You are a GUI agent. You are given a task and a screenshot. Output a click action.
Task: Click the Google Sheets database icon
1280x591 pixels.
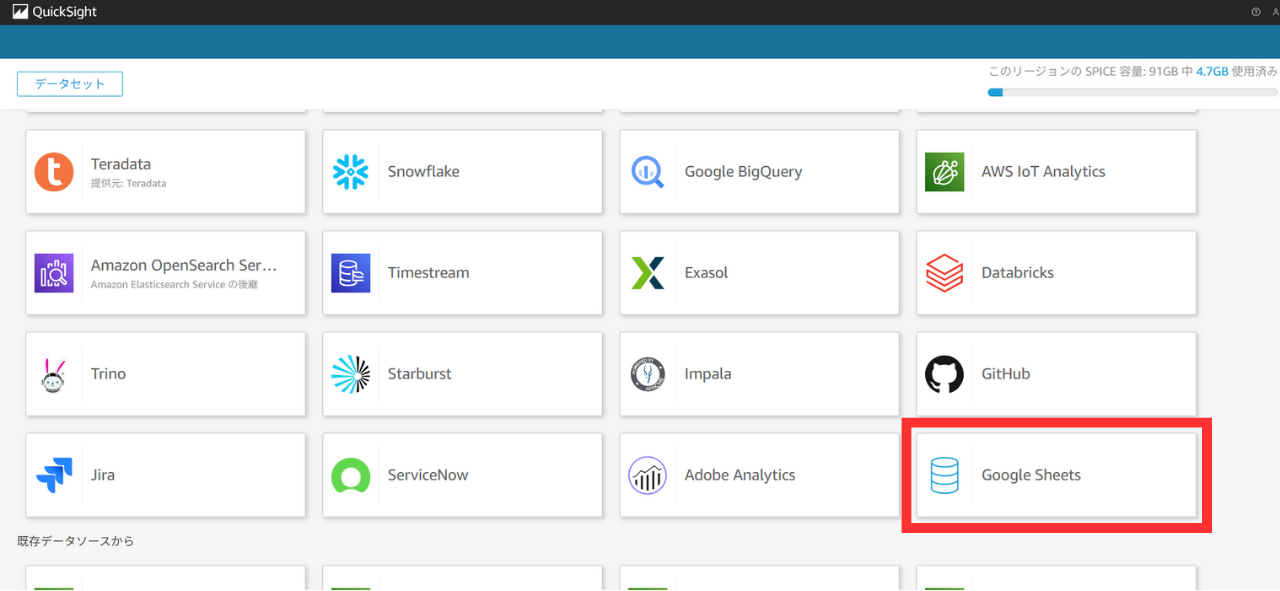[x=945, y=475]
